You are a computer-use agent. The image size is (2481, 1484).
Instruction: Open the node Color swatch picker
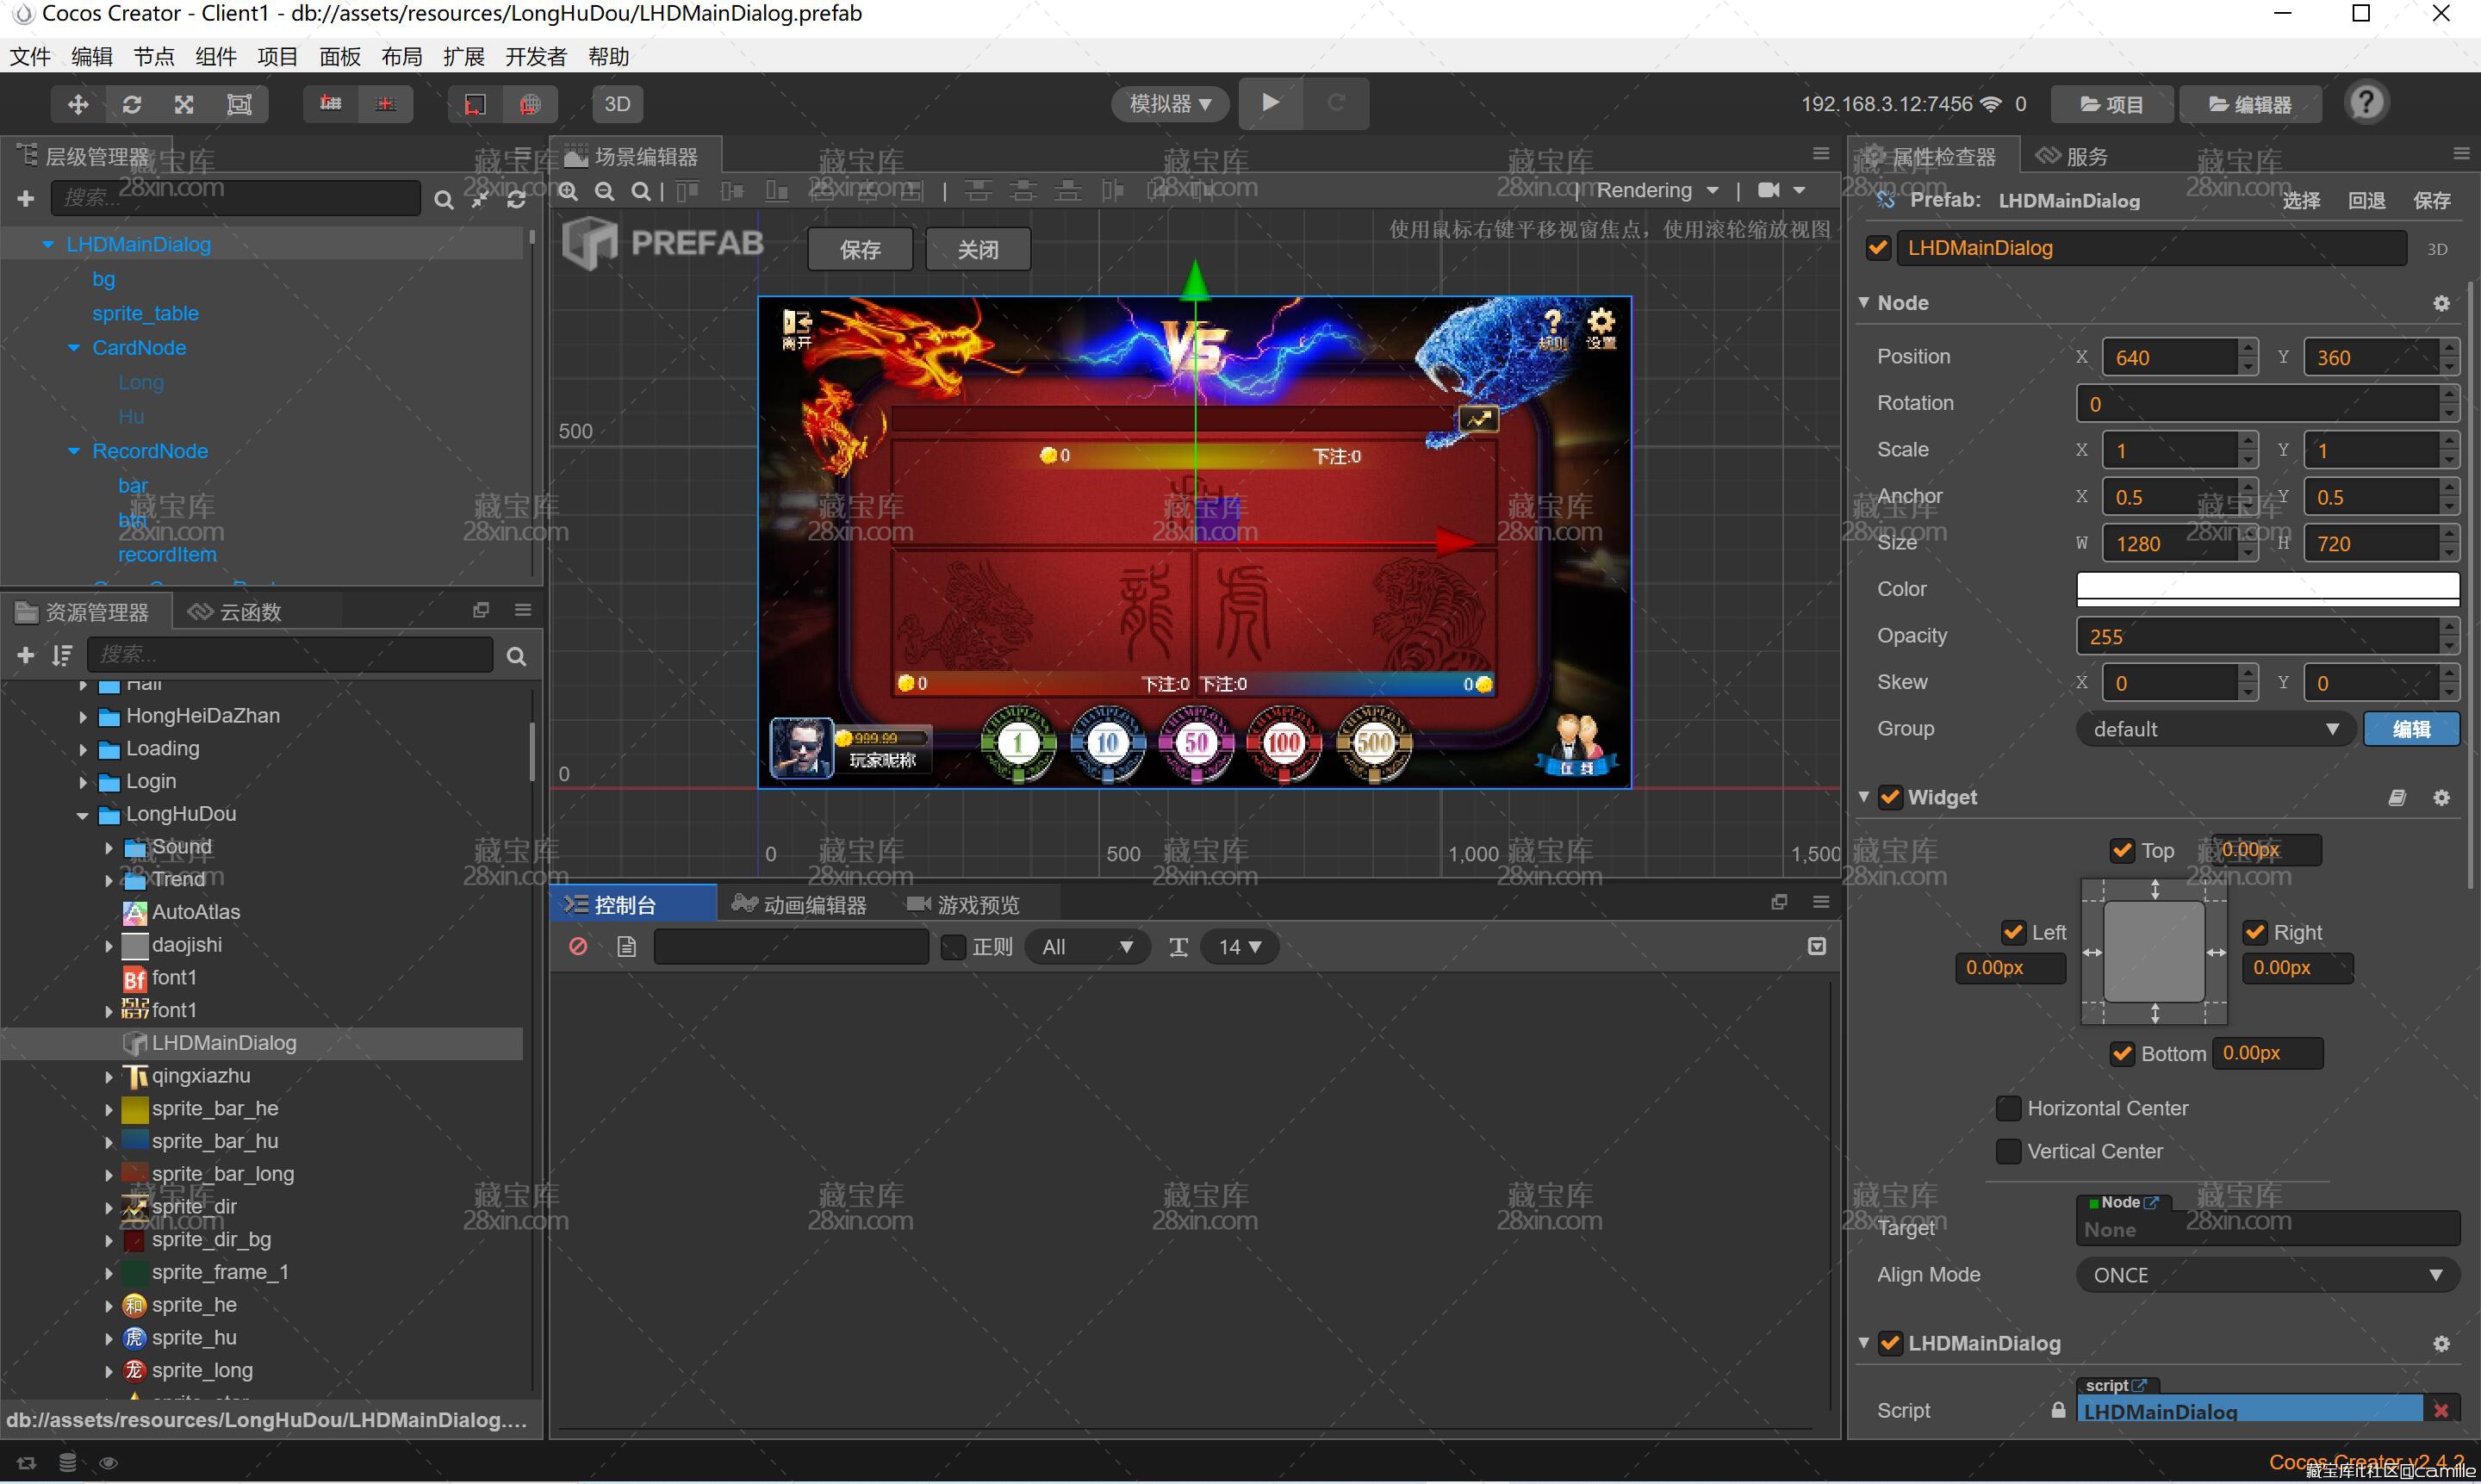(2267, 589)
